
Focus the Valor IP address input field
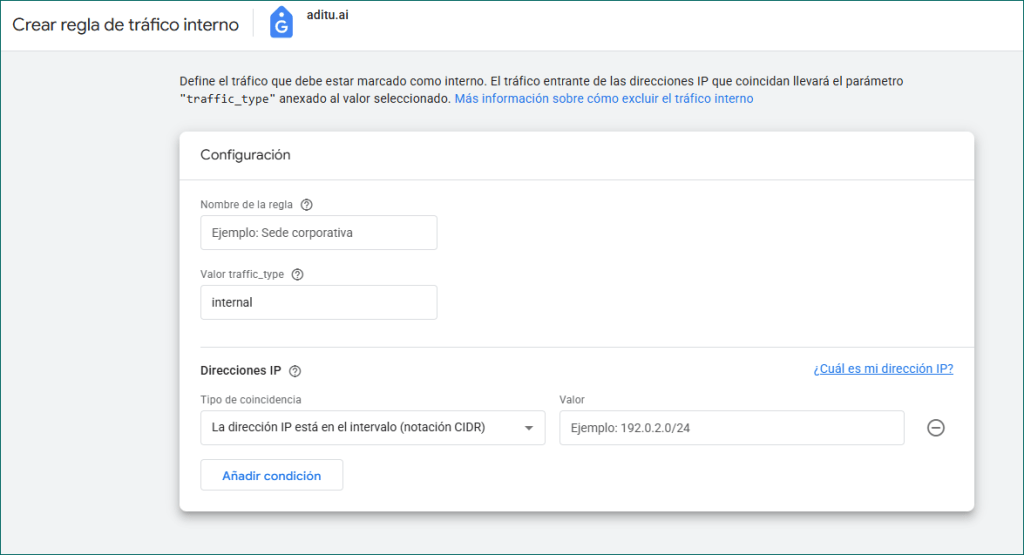[x=731, y=428]
